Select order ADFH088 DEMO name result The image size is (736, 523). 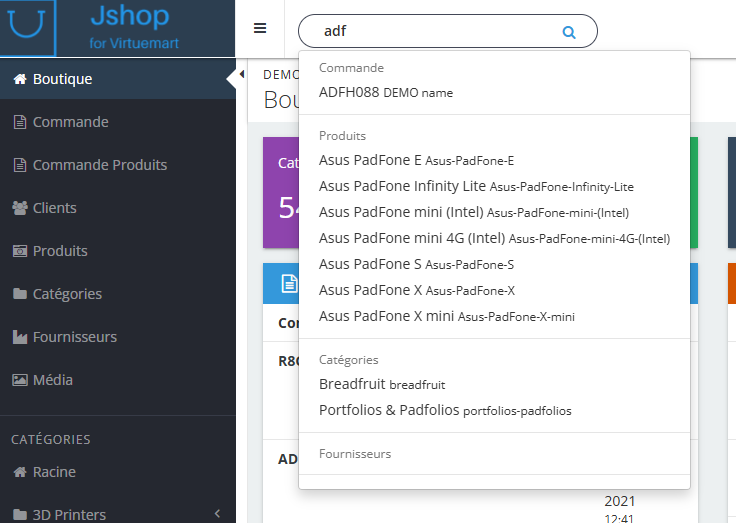(386, 92)
